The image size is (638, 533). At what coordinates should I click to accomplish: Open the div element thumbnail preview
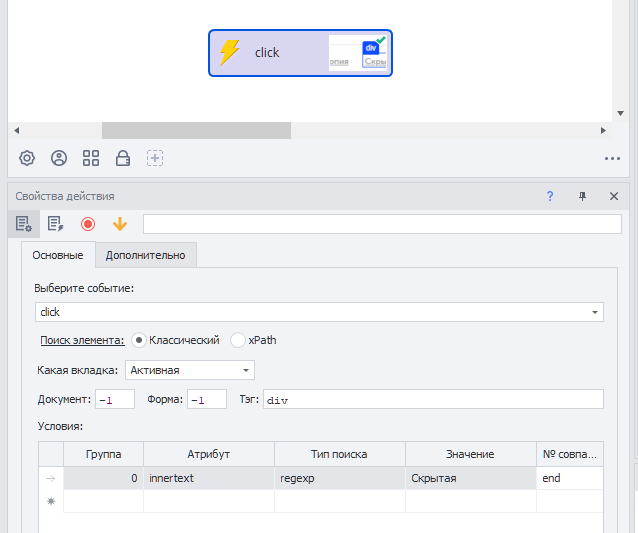358,53
